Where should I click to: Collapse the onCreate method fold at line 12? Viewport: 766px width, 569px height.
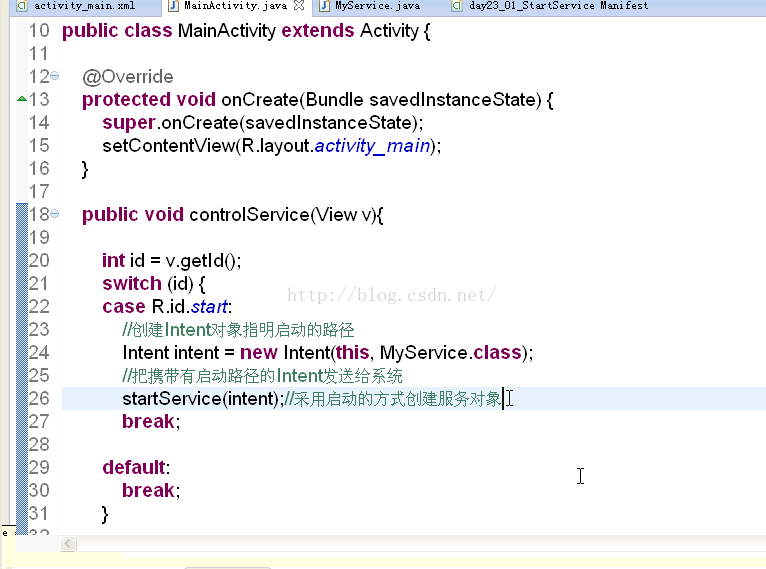55,76
